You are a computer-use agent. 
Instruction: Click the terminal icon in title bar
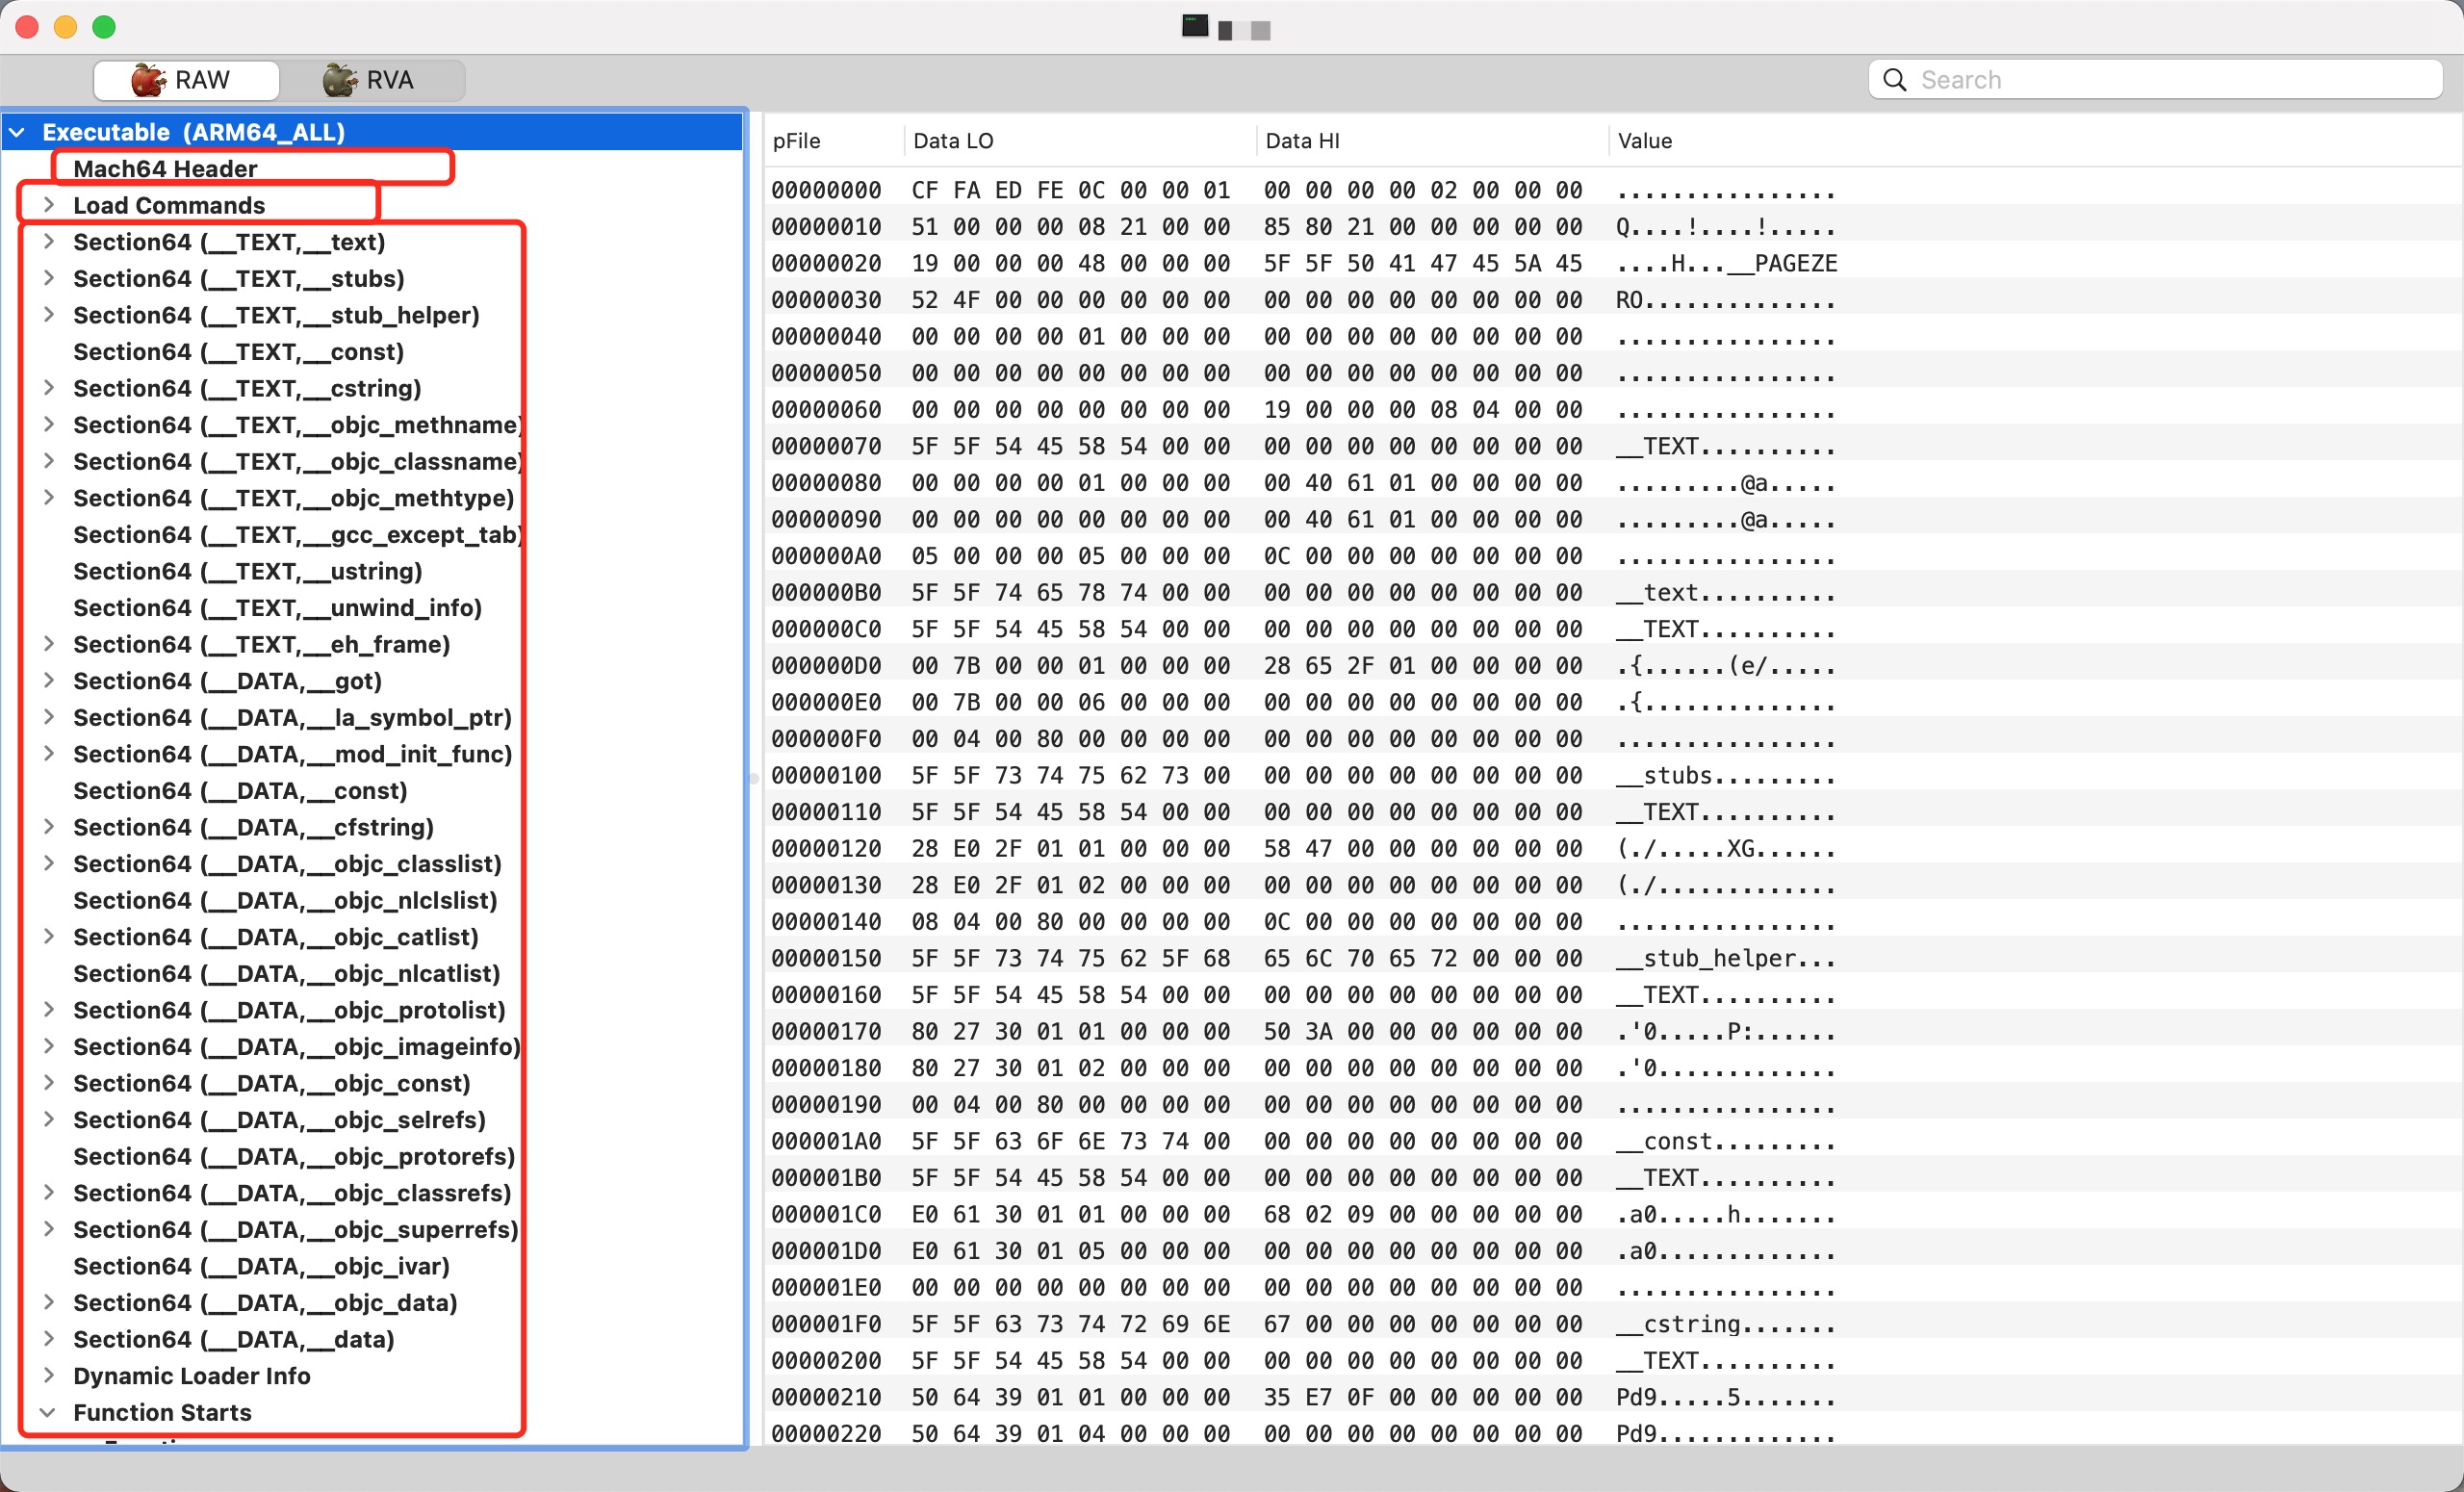click(1194, 27)
